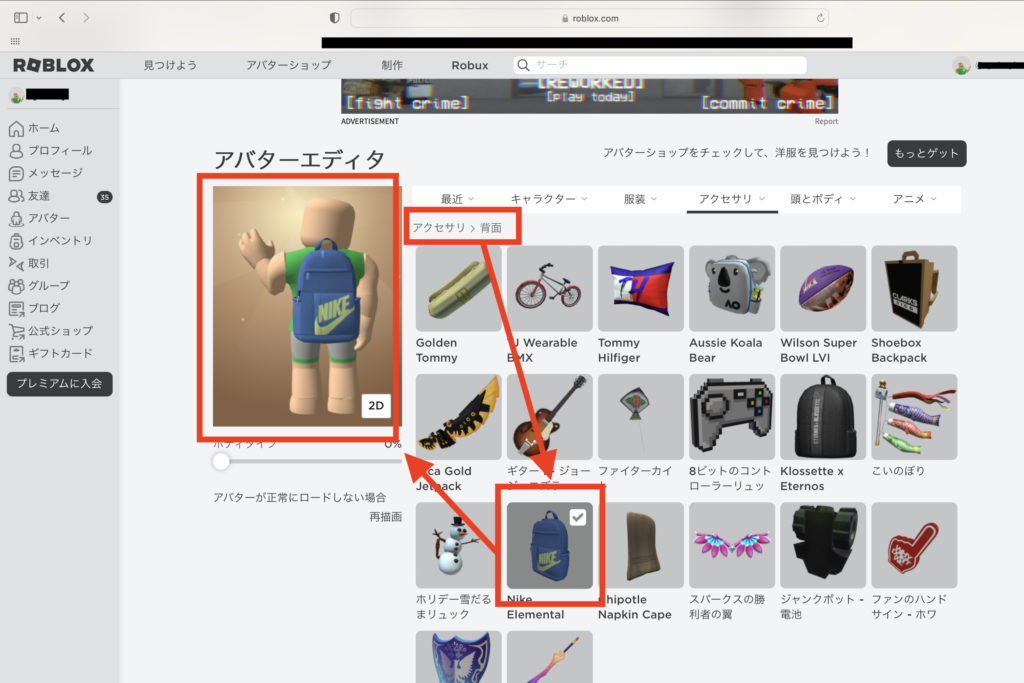Image resolution: width=1024 pixels, height=683 pixels.
Task: Open the gift card icon in the sidebar
Action: point(16,353)
